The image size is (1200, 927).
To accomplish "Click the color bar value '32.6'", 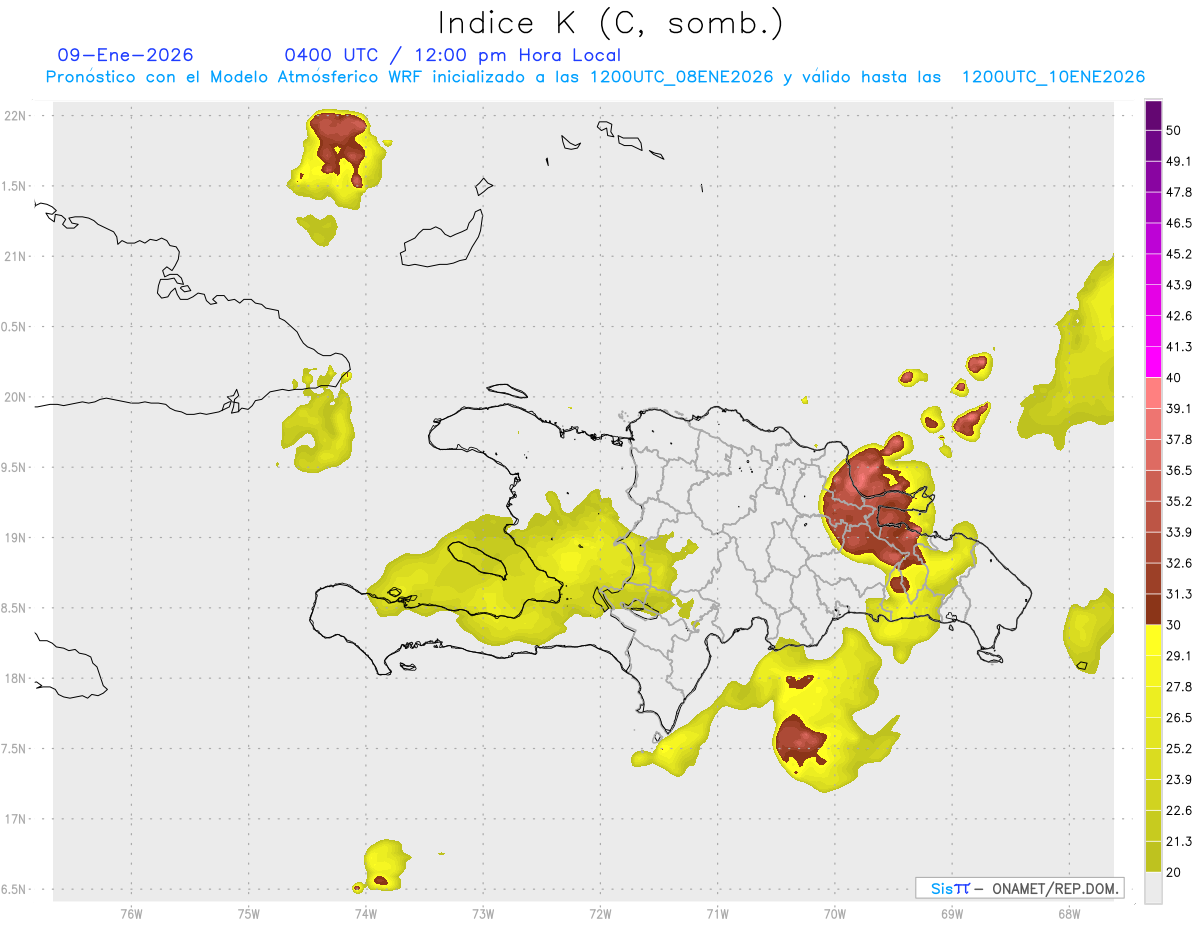I will pos(1179,563).
